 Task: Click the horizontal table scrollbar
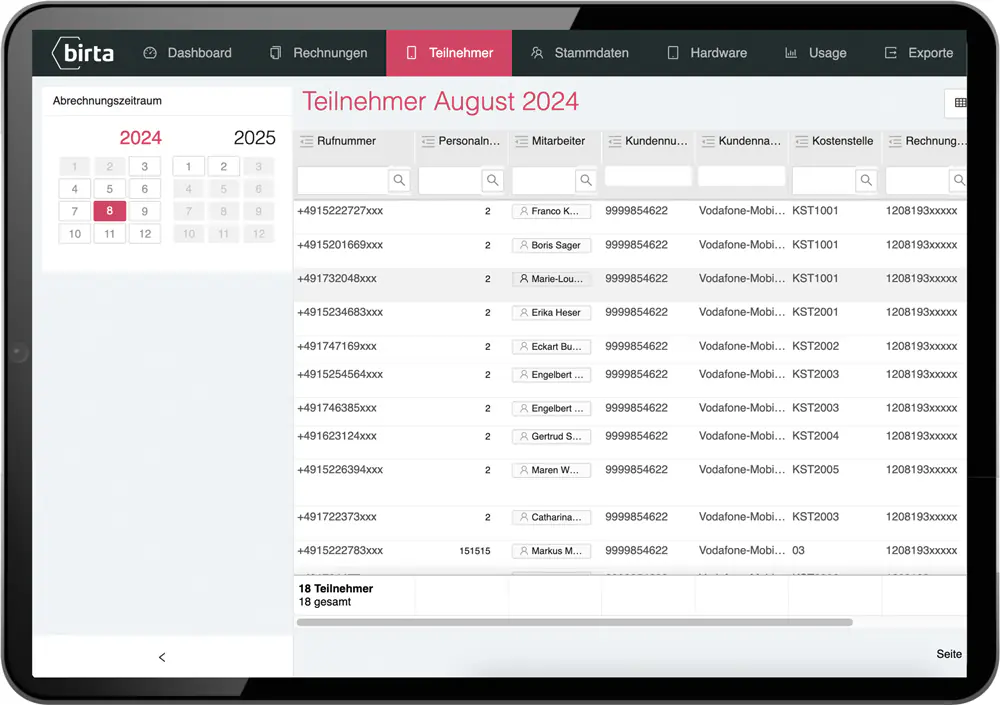coord(574,622)
